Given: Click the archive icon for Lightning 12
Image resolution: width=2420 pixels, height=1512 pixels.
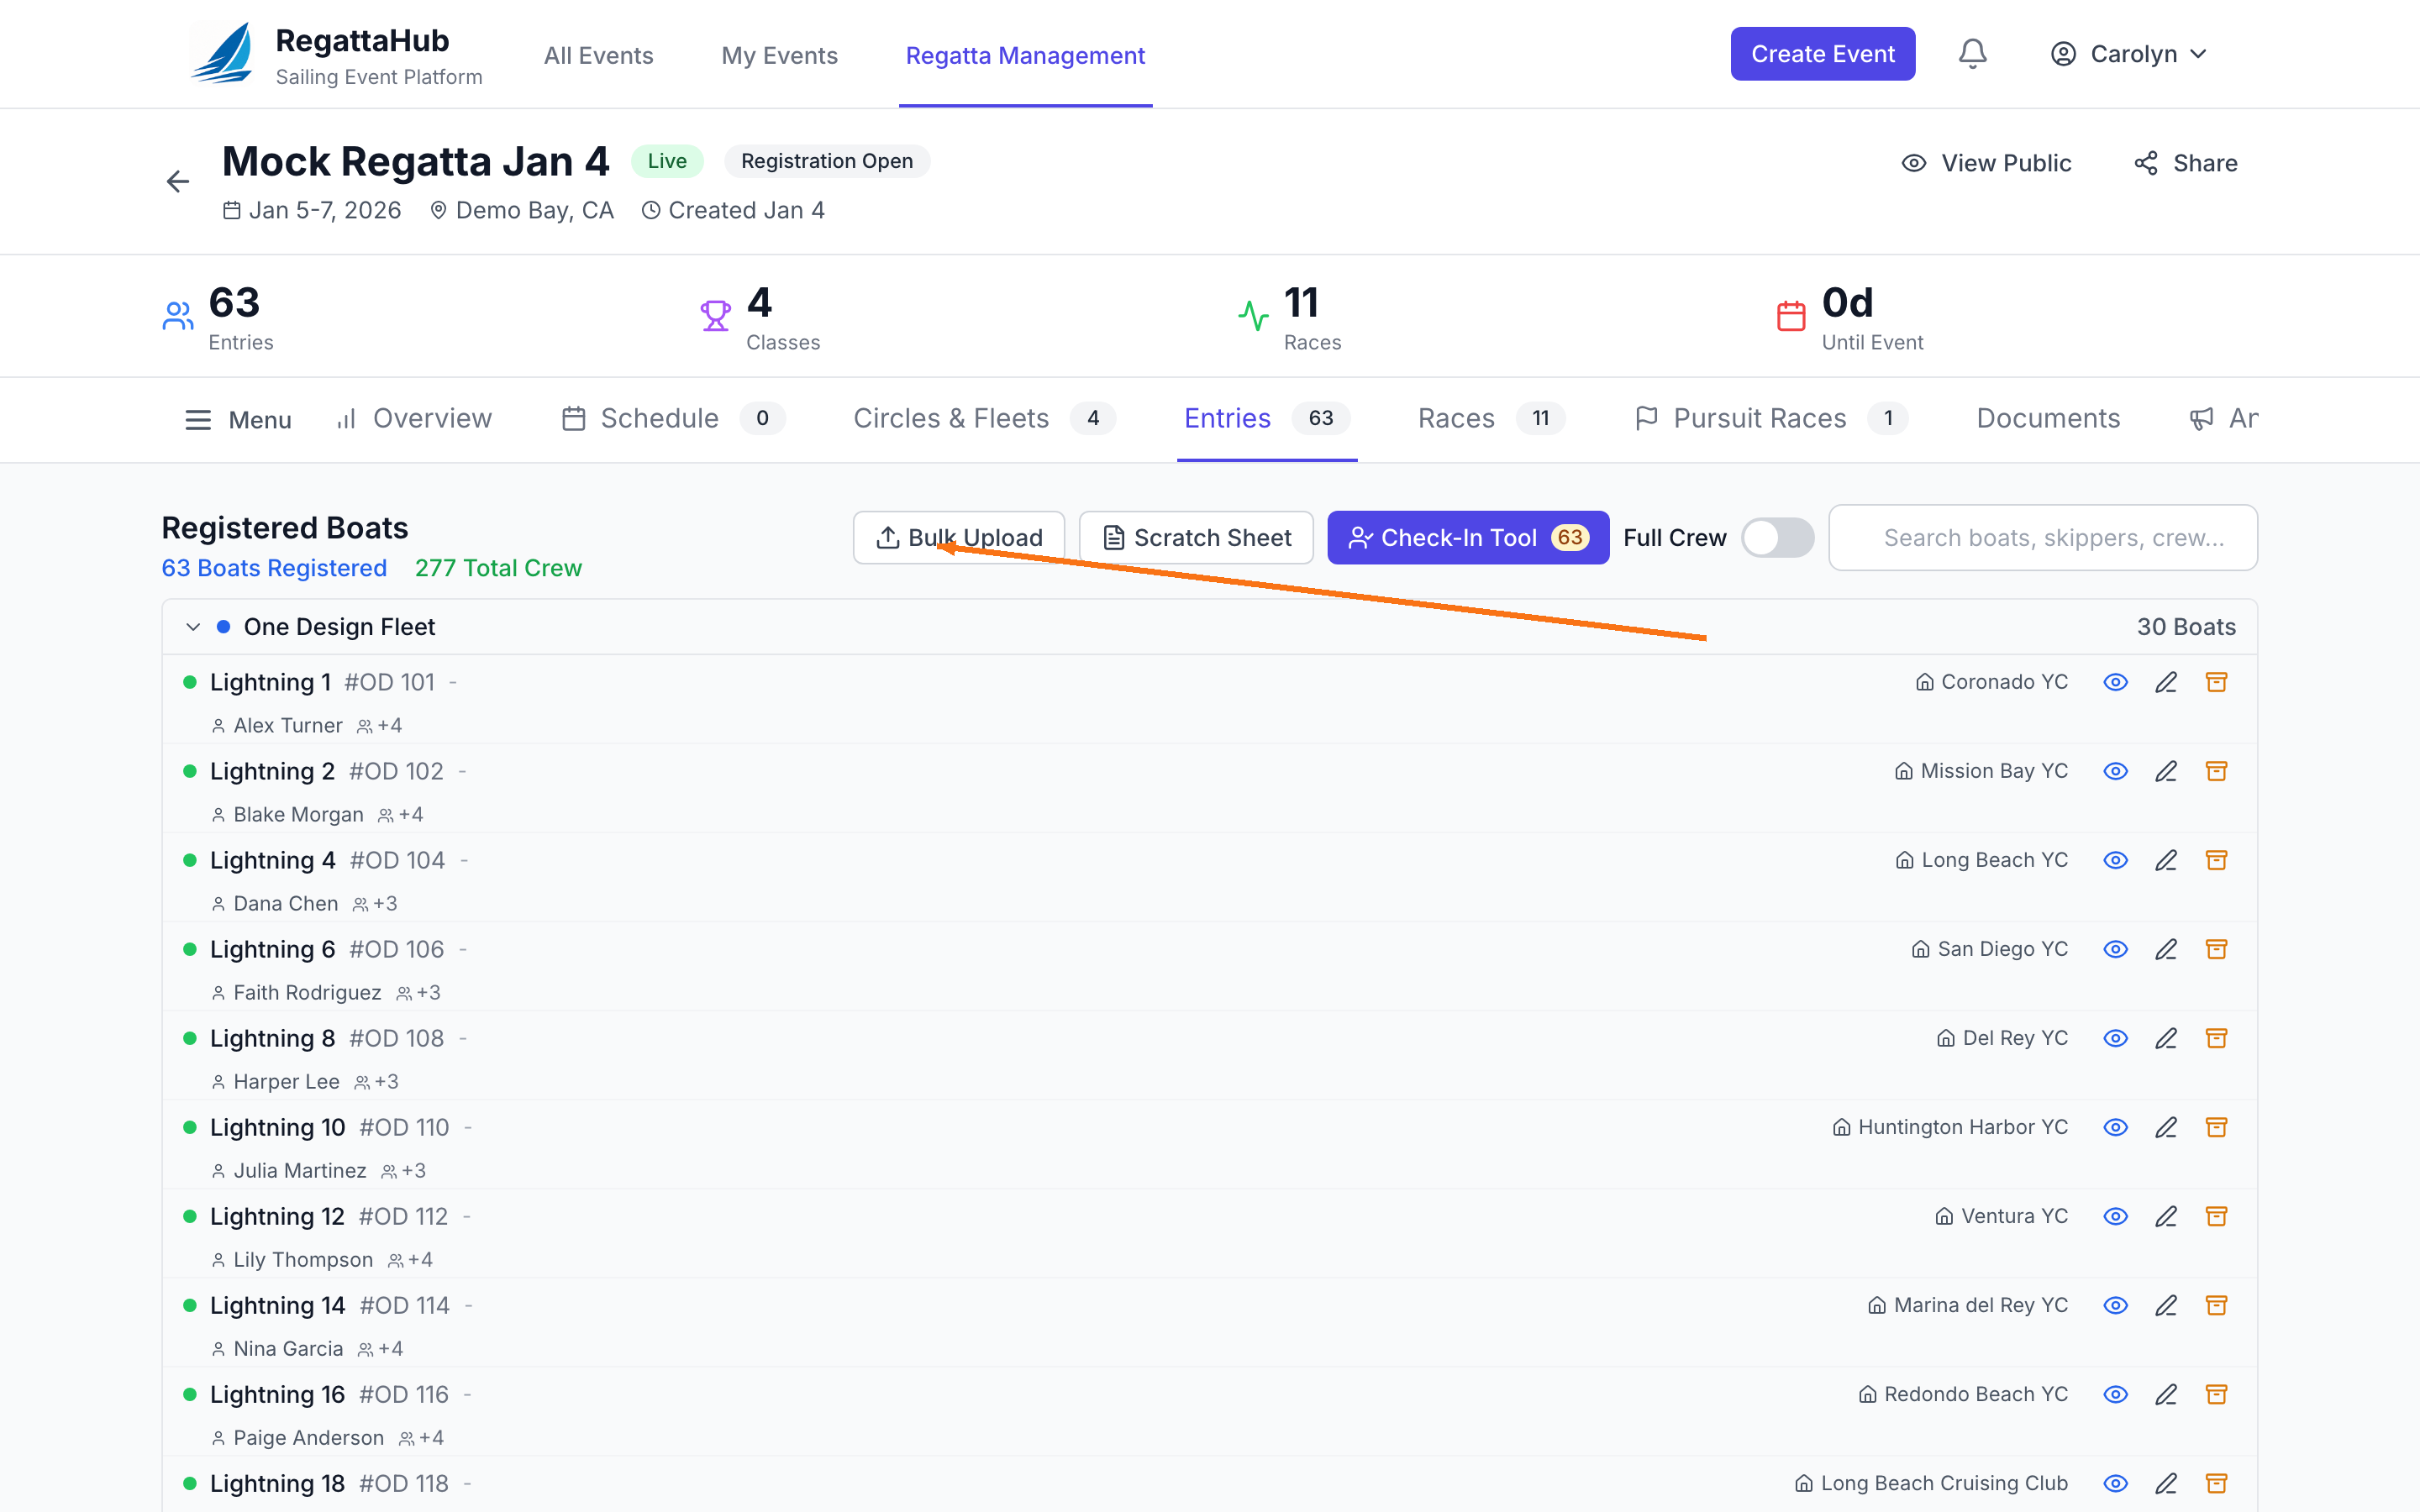Looking at the screenshot, I should tap(2216, 1216).
